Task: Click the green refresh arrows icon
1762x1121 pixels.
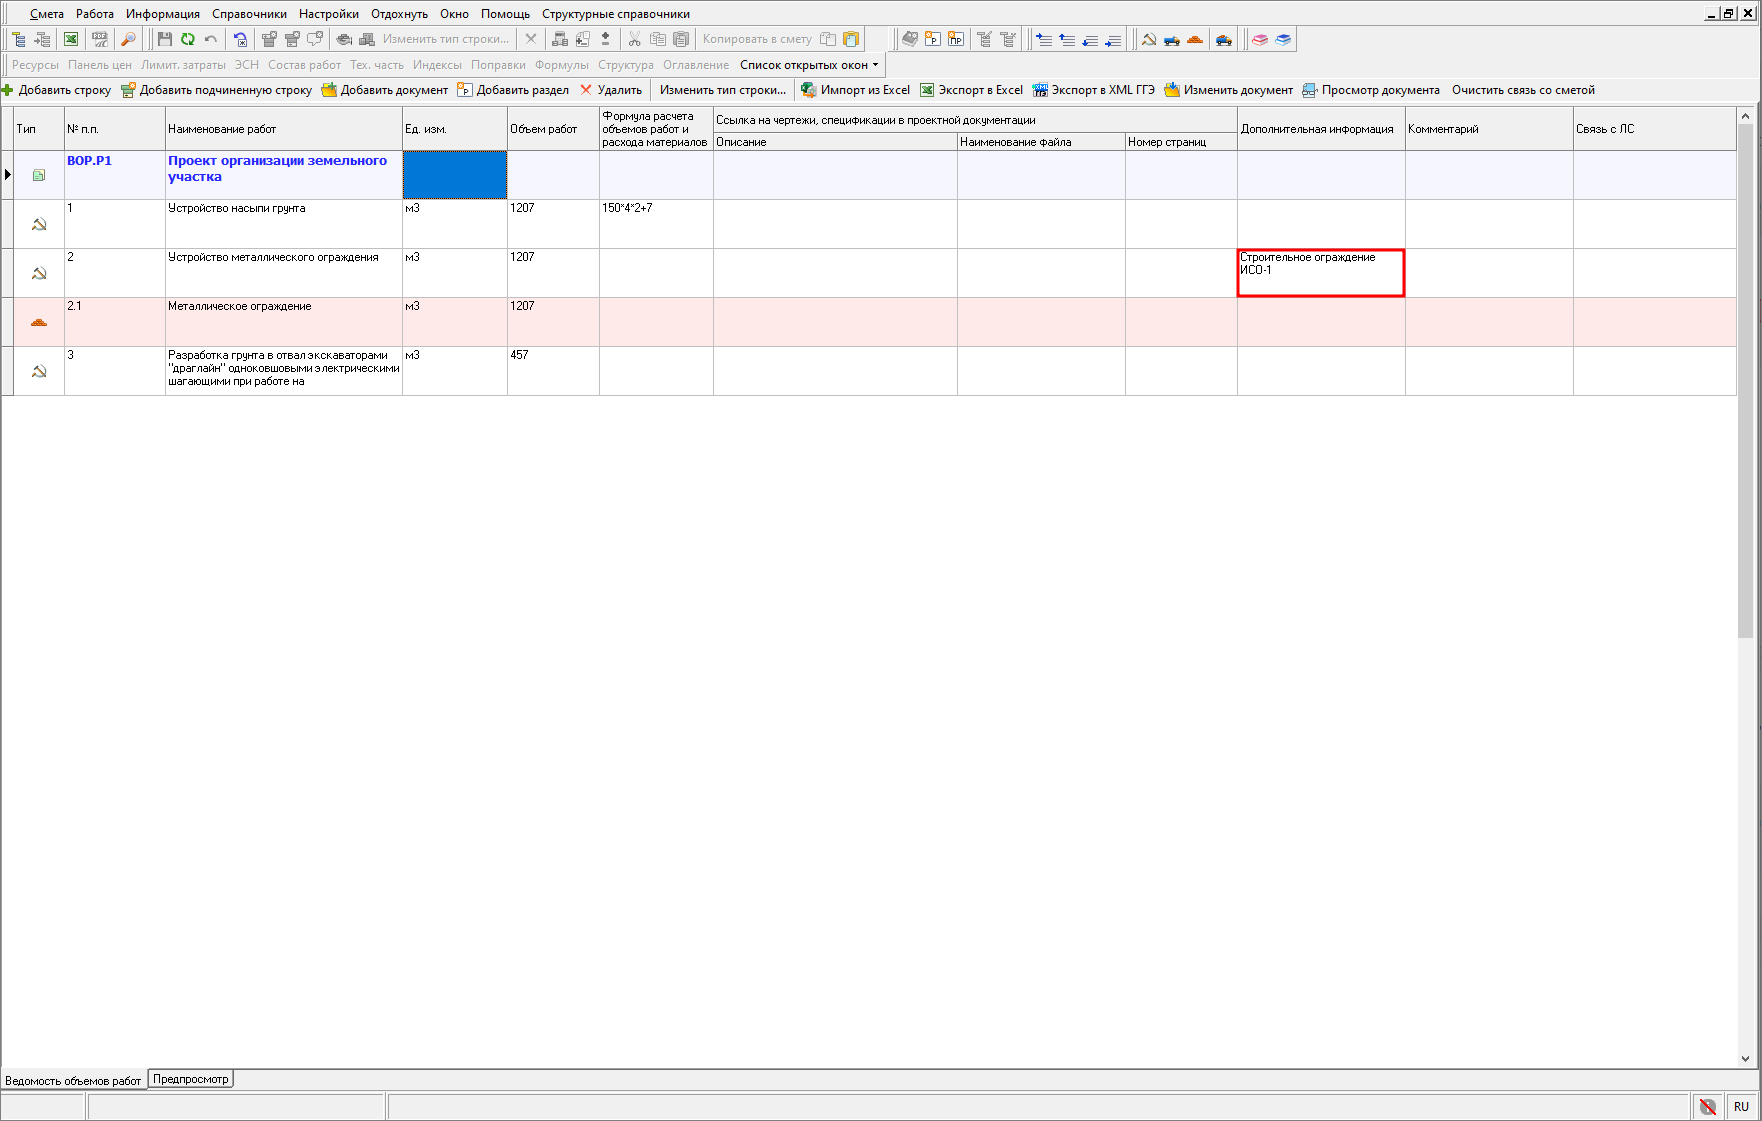Action: (188, 39)
